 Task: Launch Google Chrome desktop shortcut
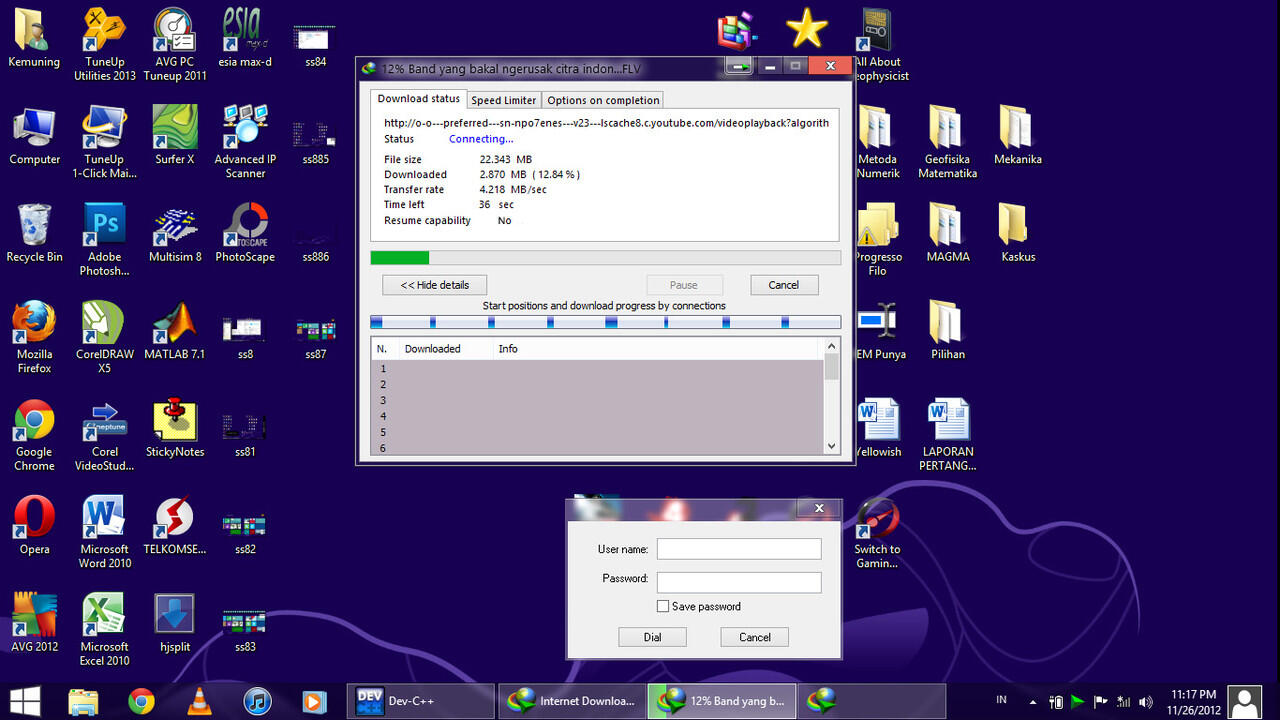point(34,436)
